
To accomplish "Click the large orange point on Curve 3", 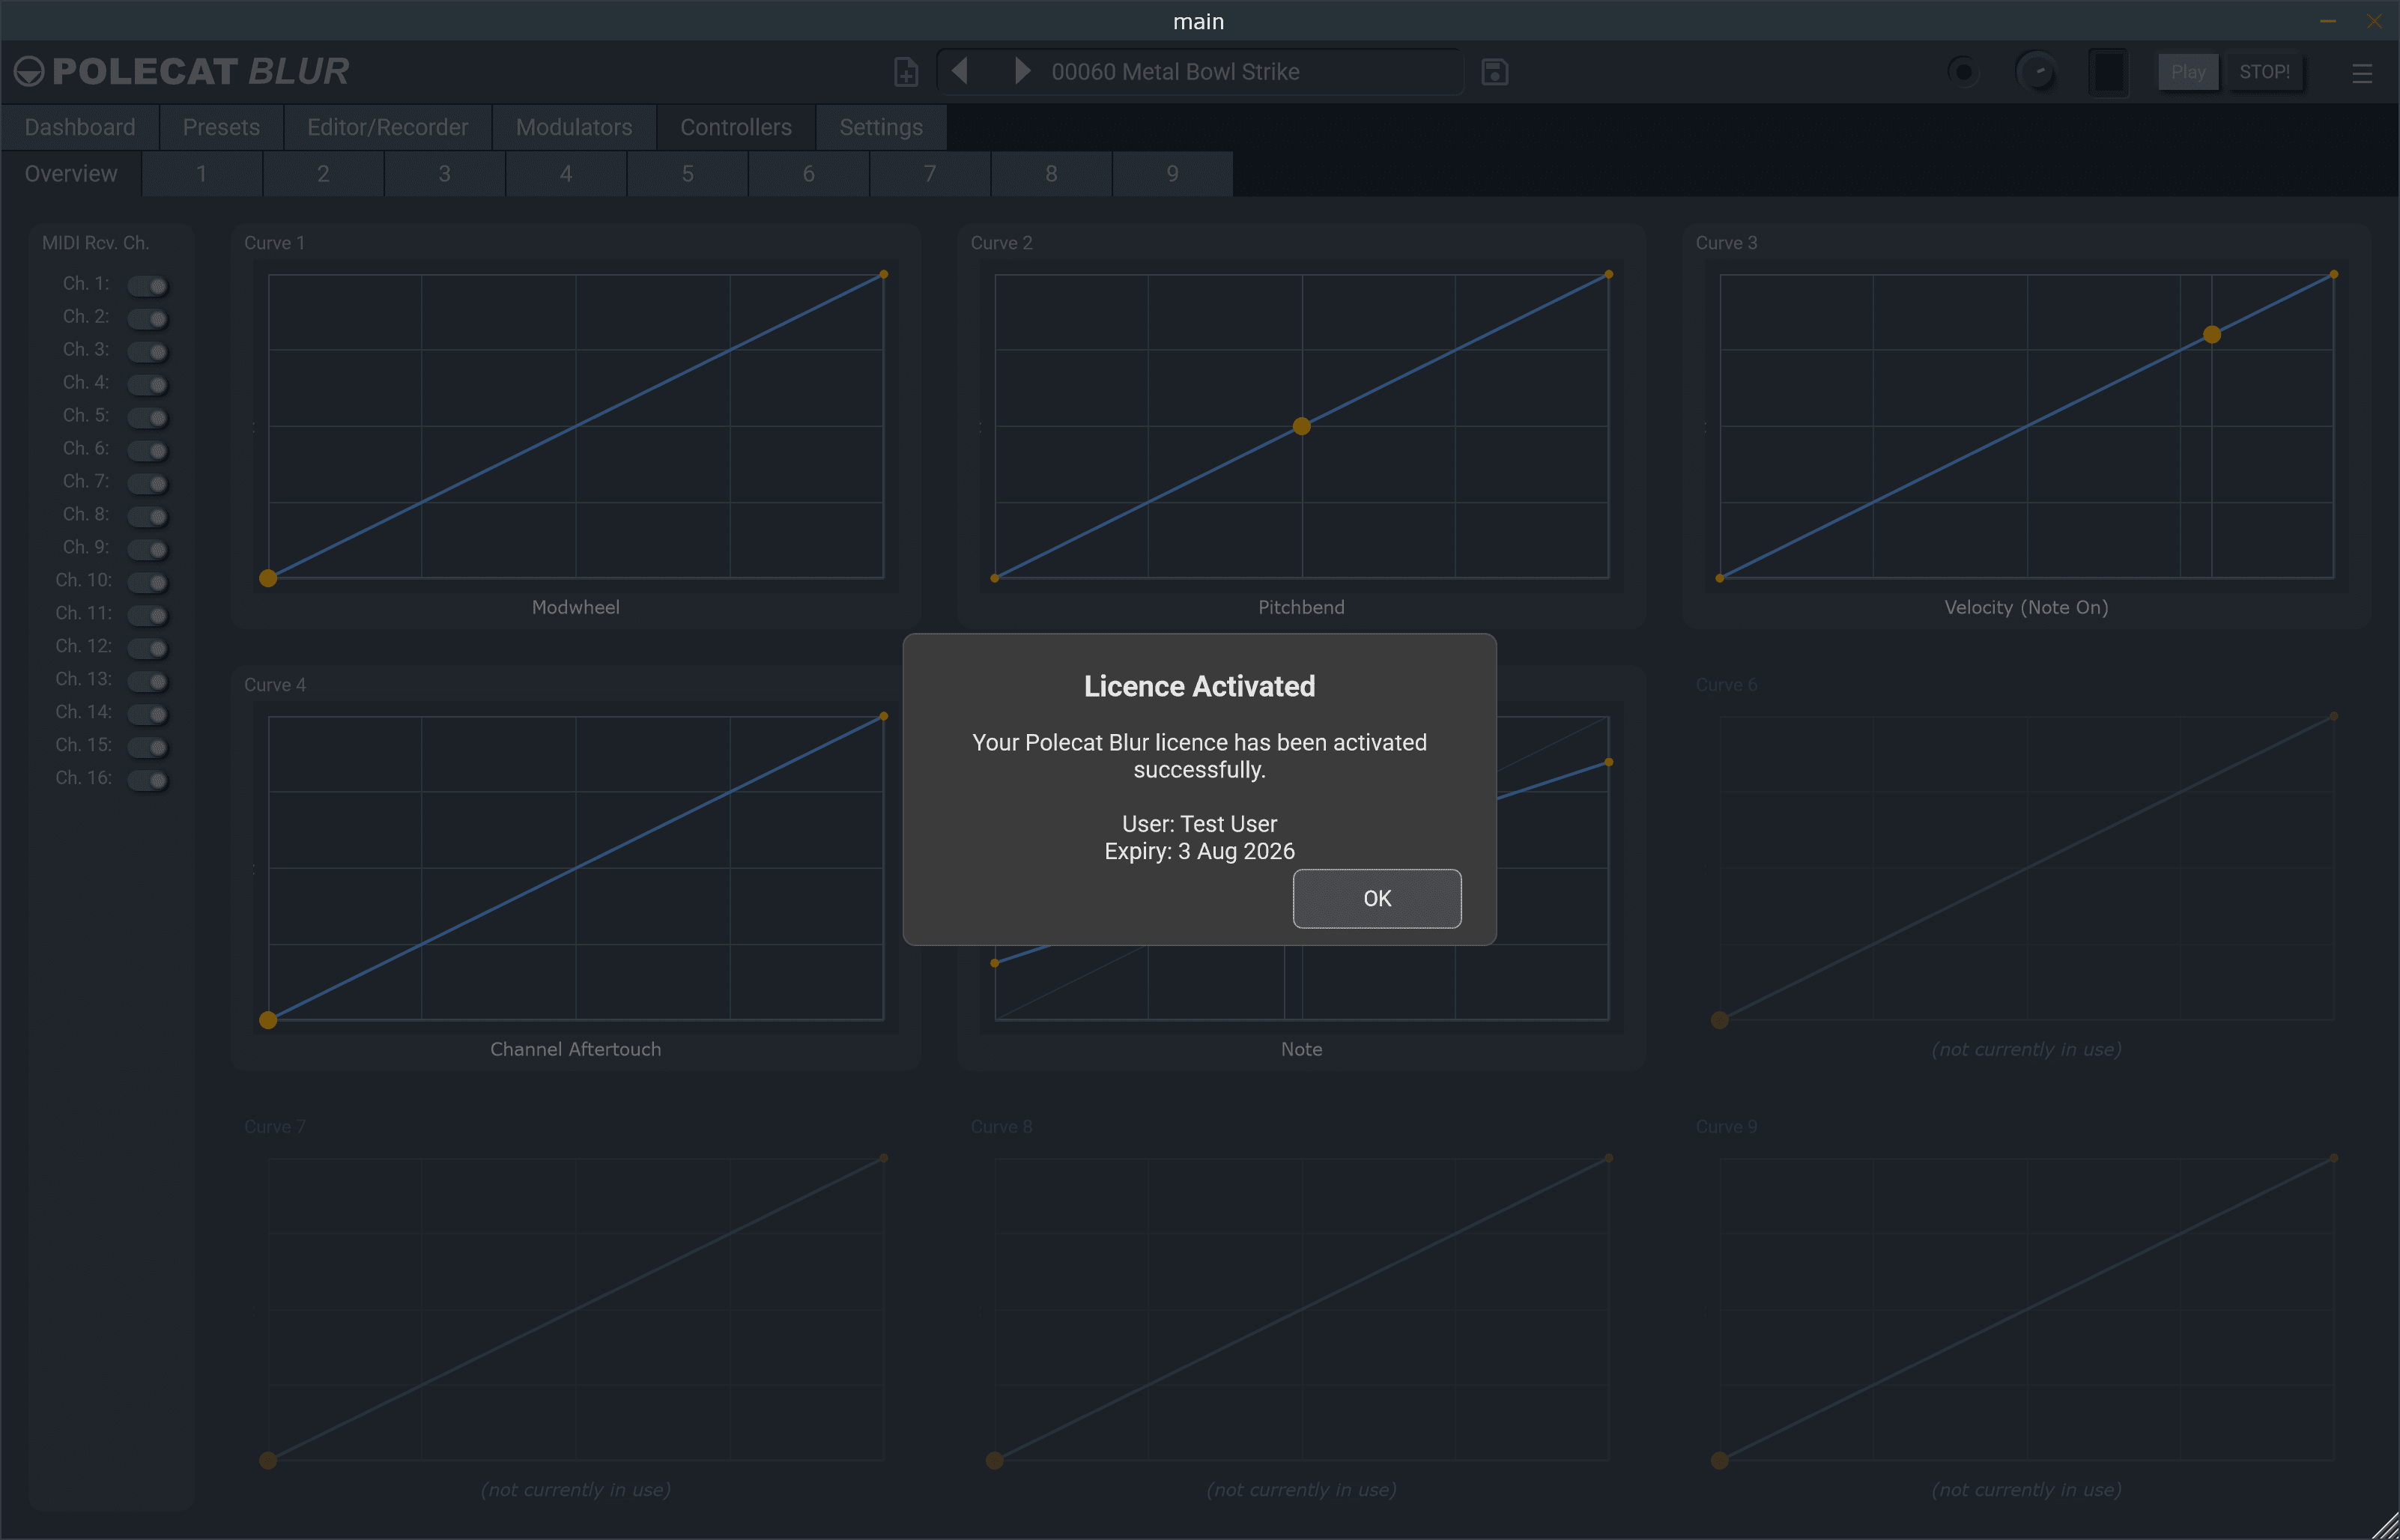I will [x=2212, y=335].
